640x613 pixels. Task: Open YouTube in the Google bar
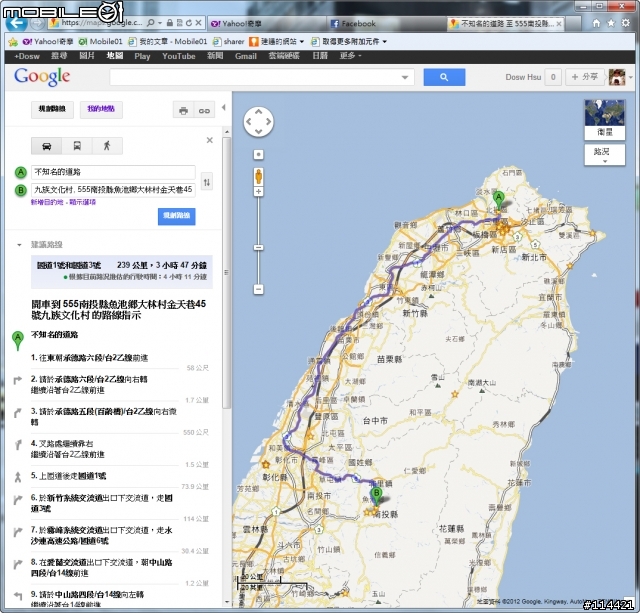click(178, 56)
